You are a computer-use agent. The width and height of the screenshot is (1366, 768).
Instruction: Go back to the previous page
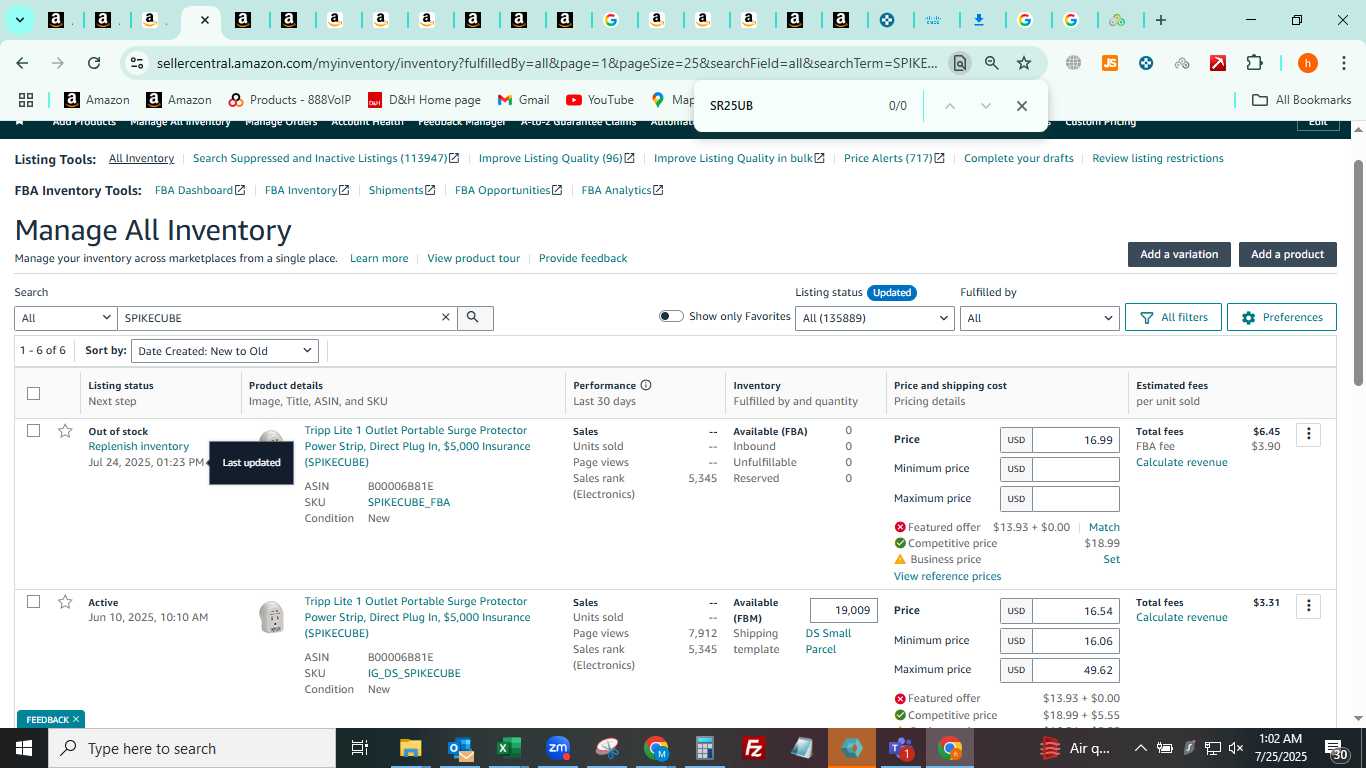(x=22, y=63)
